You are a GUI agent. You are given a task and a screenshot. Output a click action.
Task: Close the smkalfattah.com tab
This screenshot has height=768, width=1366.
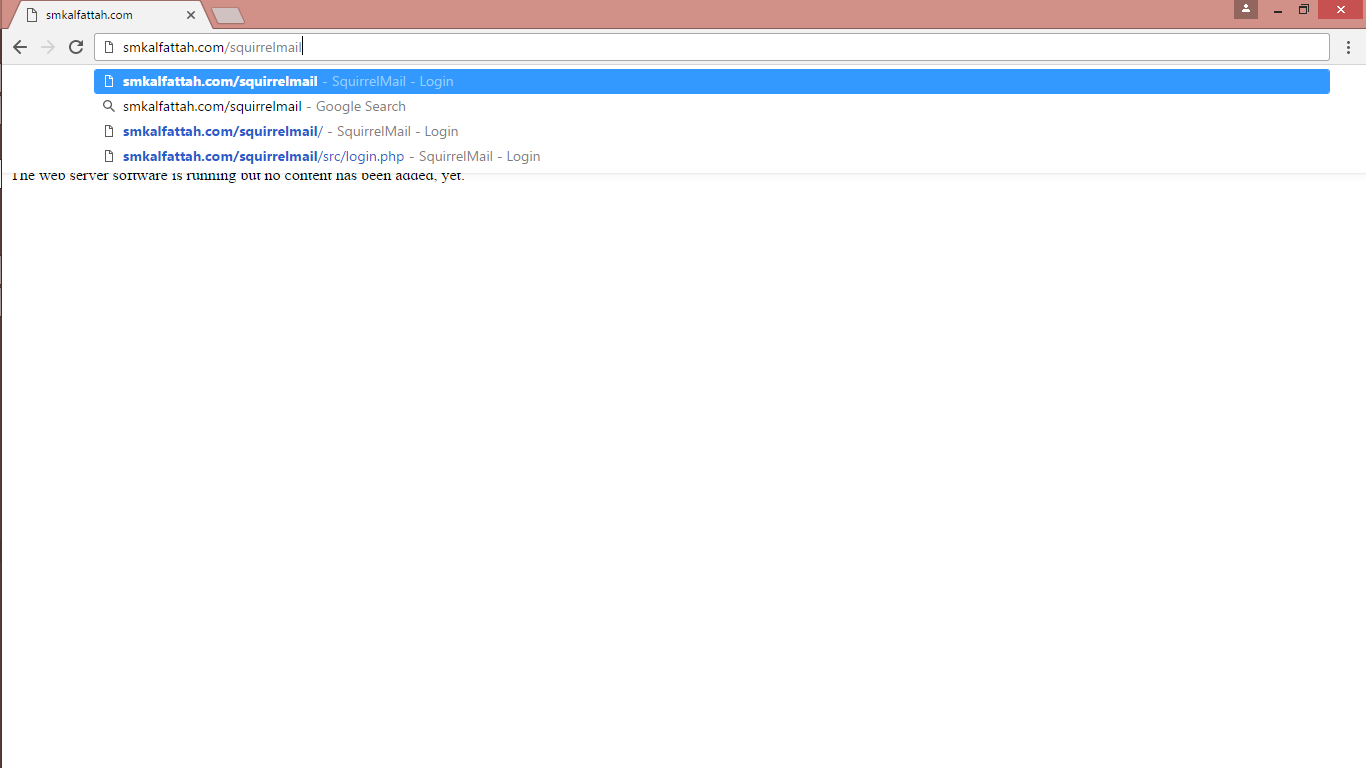[x=191, y=15]
